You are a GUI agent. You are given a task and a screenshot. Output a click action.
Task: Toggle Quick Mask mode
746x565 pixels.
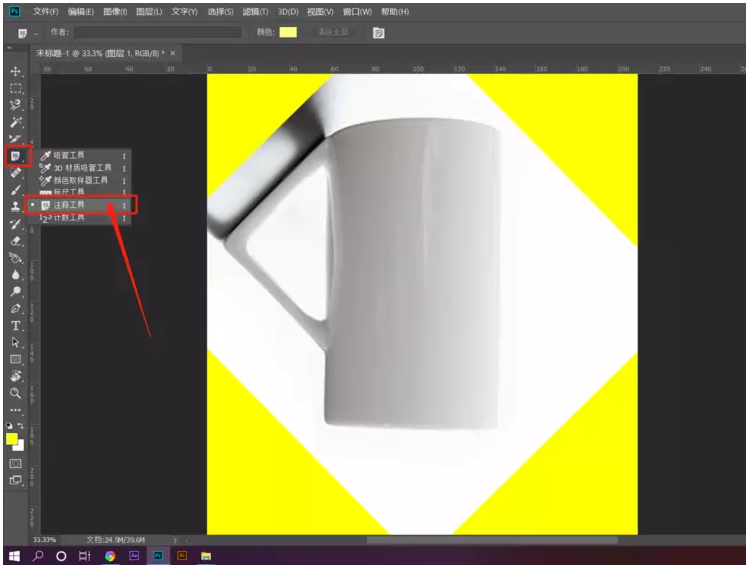15,464
